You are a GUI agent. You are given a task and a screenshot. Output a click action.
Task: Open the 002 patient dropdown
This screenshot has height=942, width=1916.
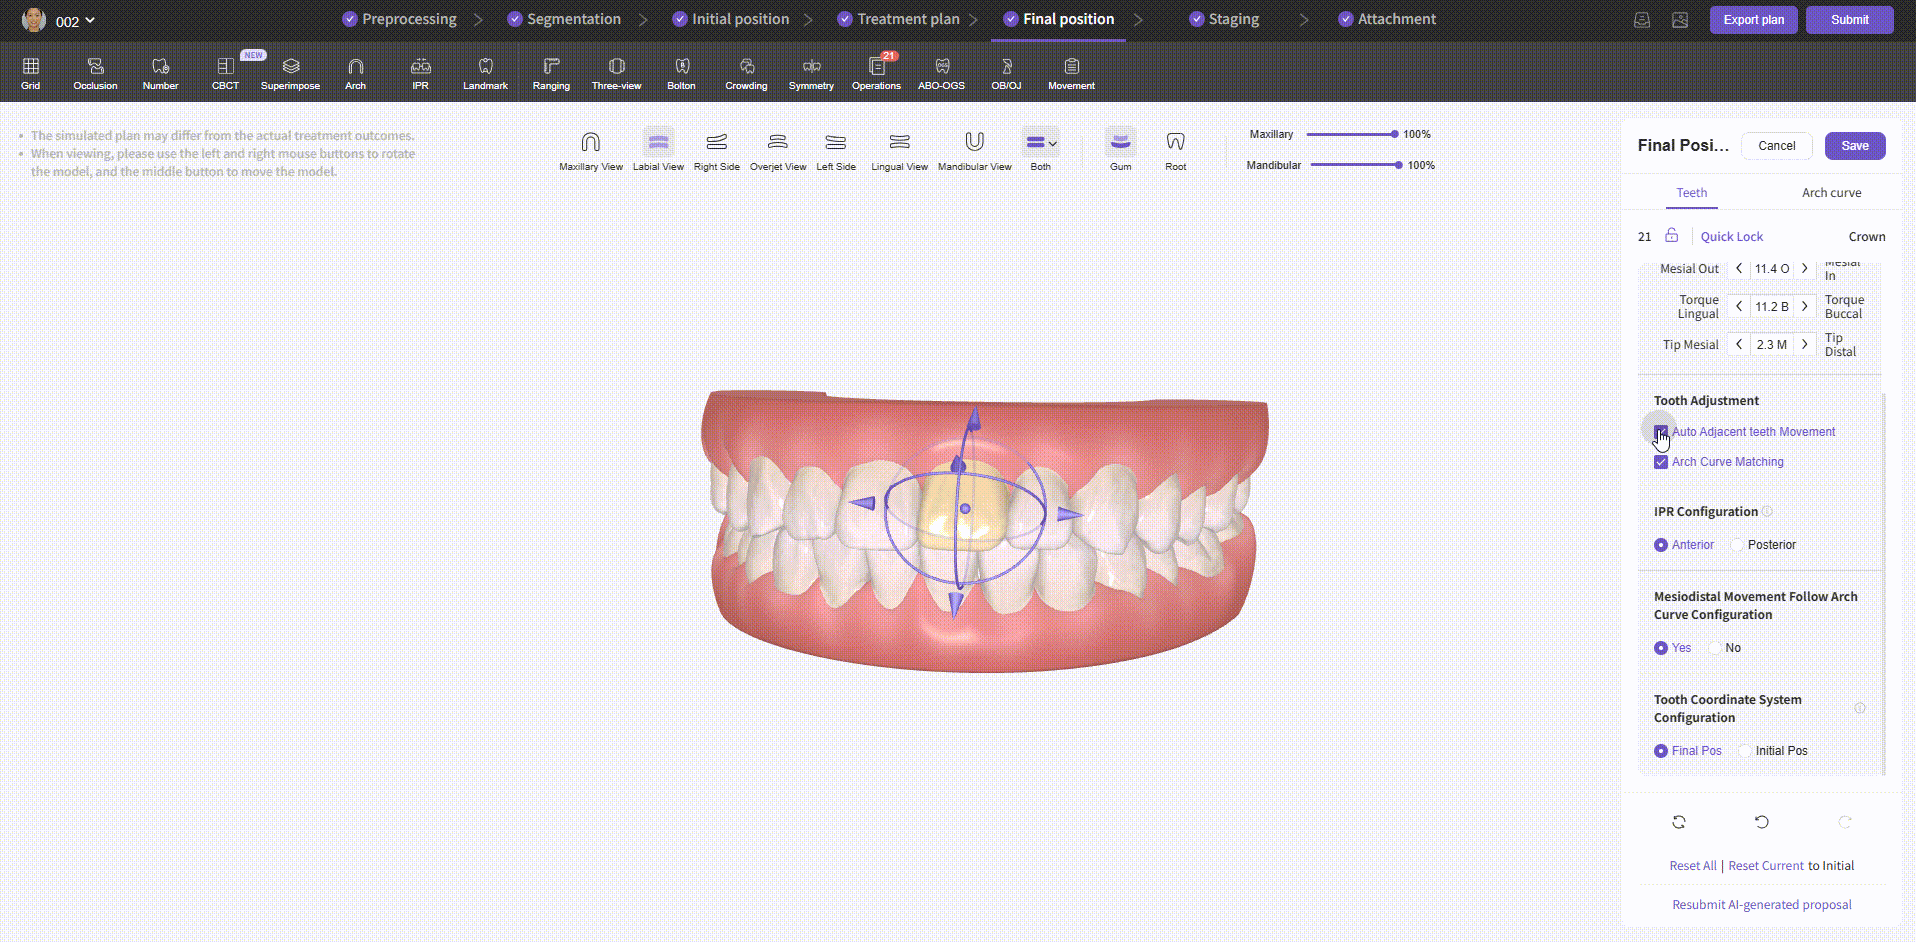[75, 21]
